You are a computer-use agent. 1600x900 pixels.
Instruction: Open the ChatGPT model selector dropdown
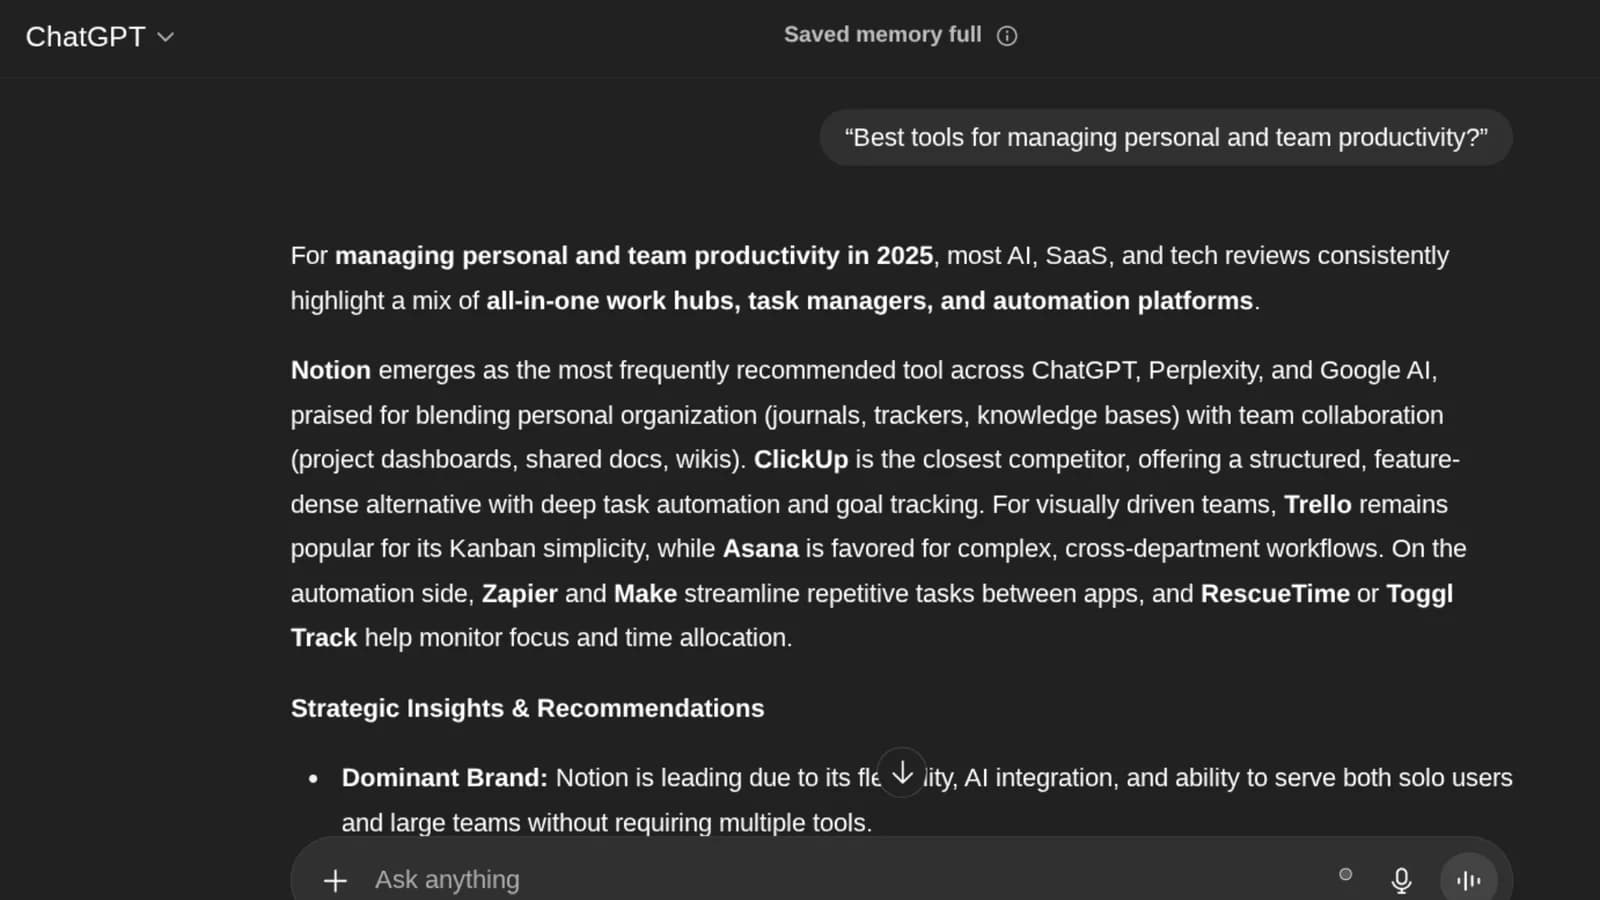point(100,36)
